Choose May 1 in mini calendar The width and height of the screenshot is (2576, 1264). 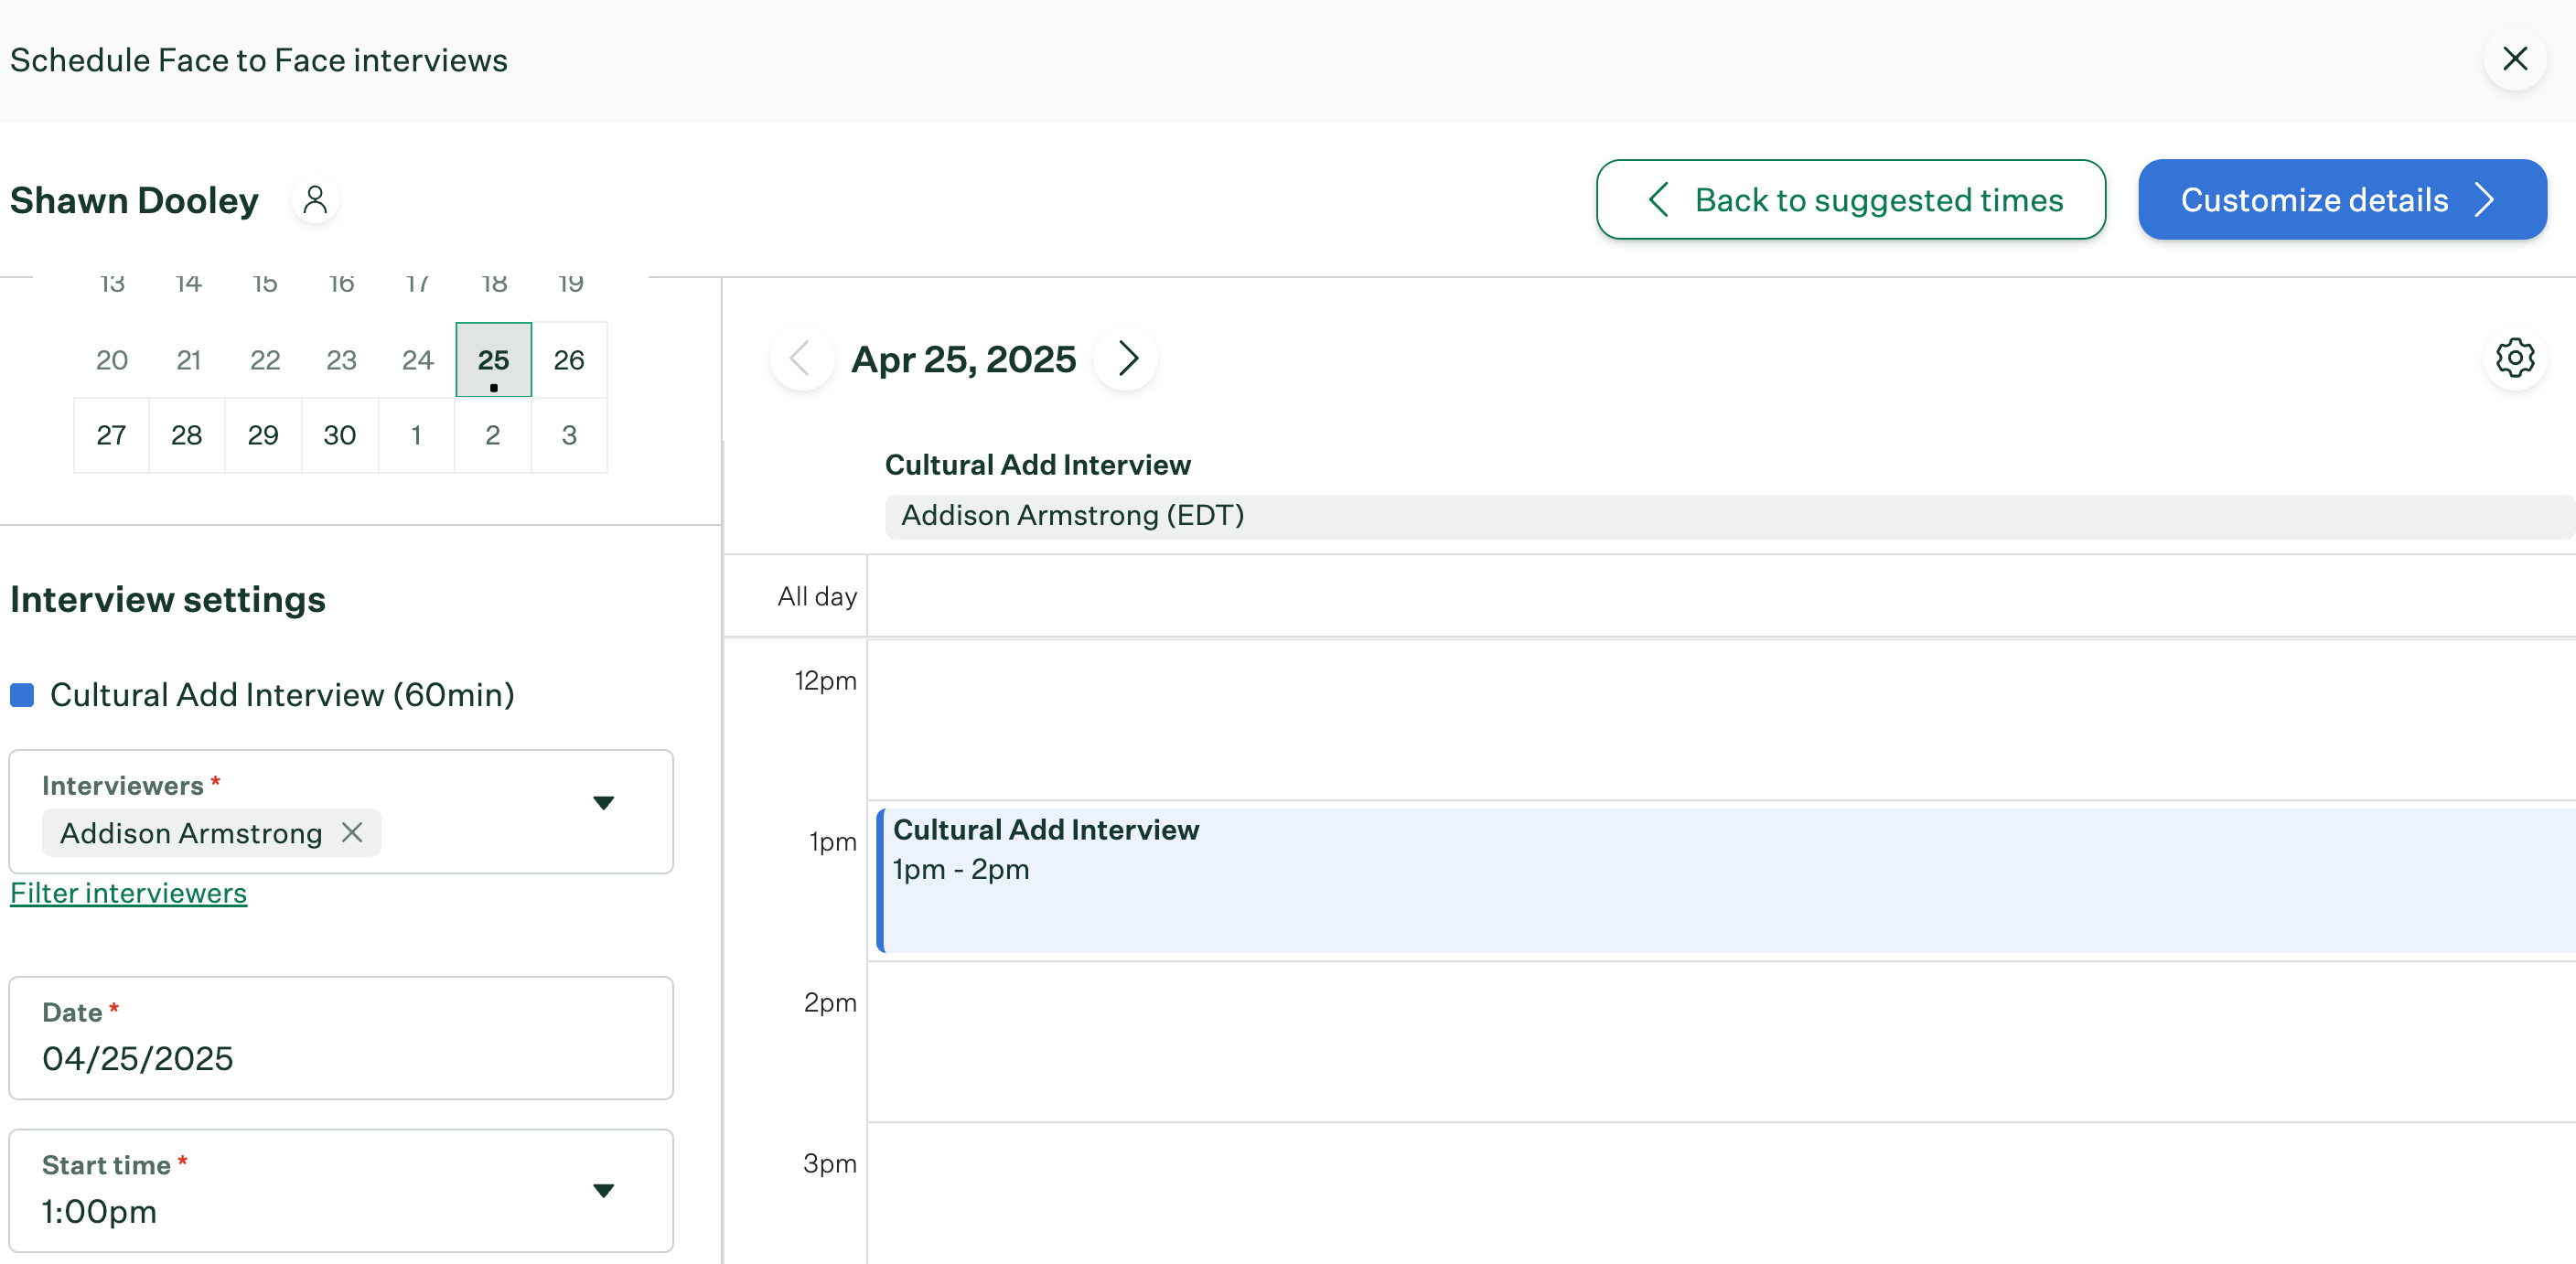pos(417,435)
